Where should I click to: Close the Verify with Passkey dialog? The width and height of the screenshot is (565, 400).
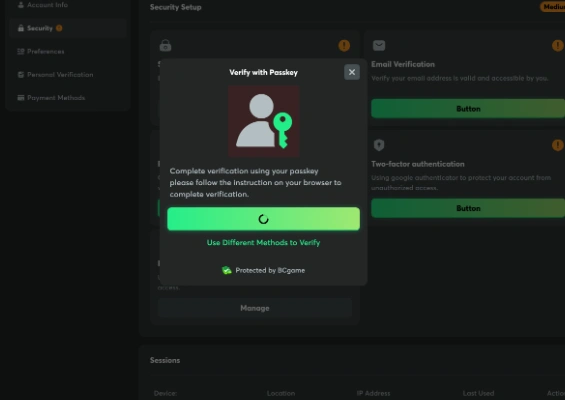click(x=352, y=72)
